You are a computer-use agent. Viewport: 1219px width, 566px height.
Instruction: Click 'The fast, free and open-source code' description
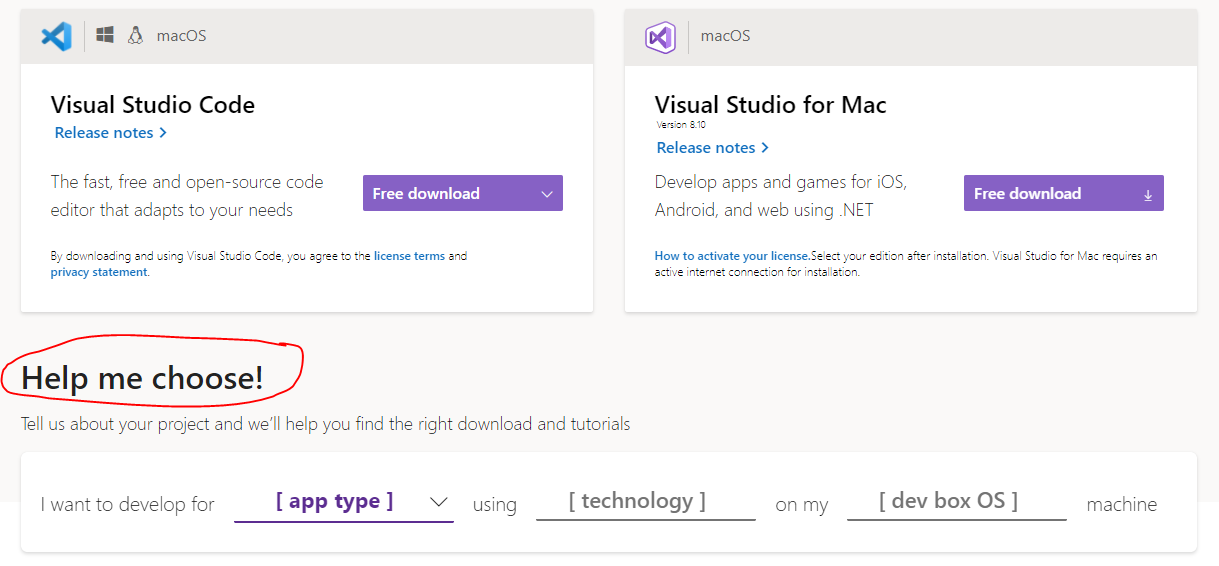tap(187, 196)
